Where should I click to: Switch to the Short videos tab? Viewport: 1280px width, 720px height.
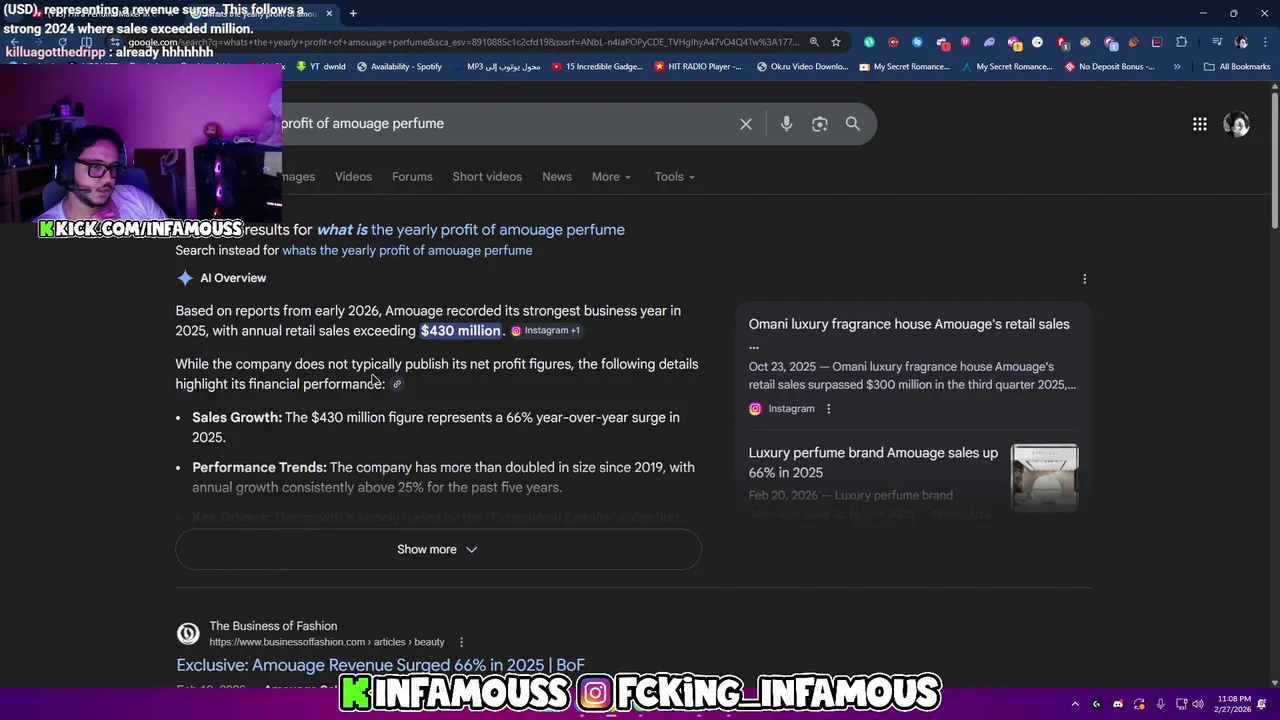point(487,177)
